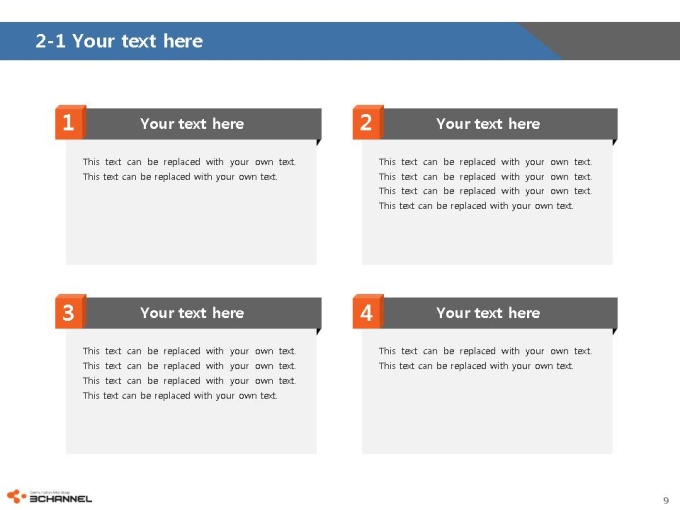Click the folded ribbon corner of header 3

pos(319,331)
